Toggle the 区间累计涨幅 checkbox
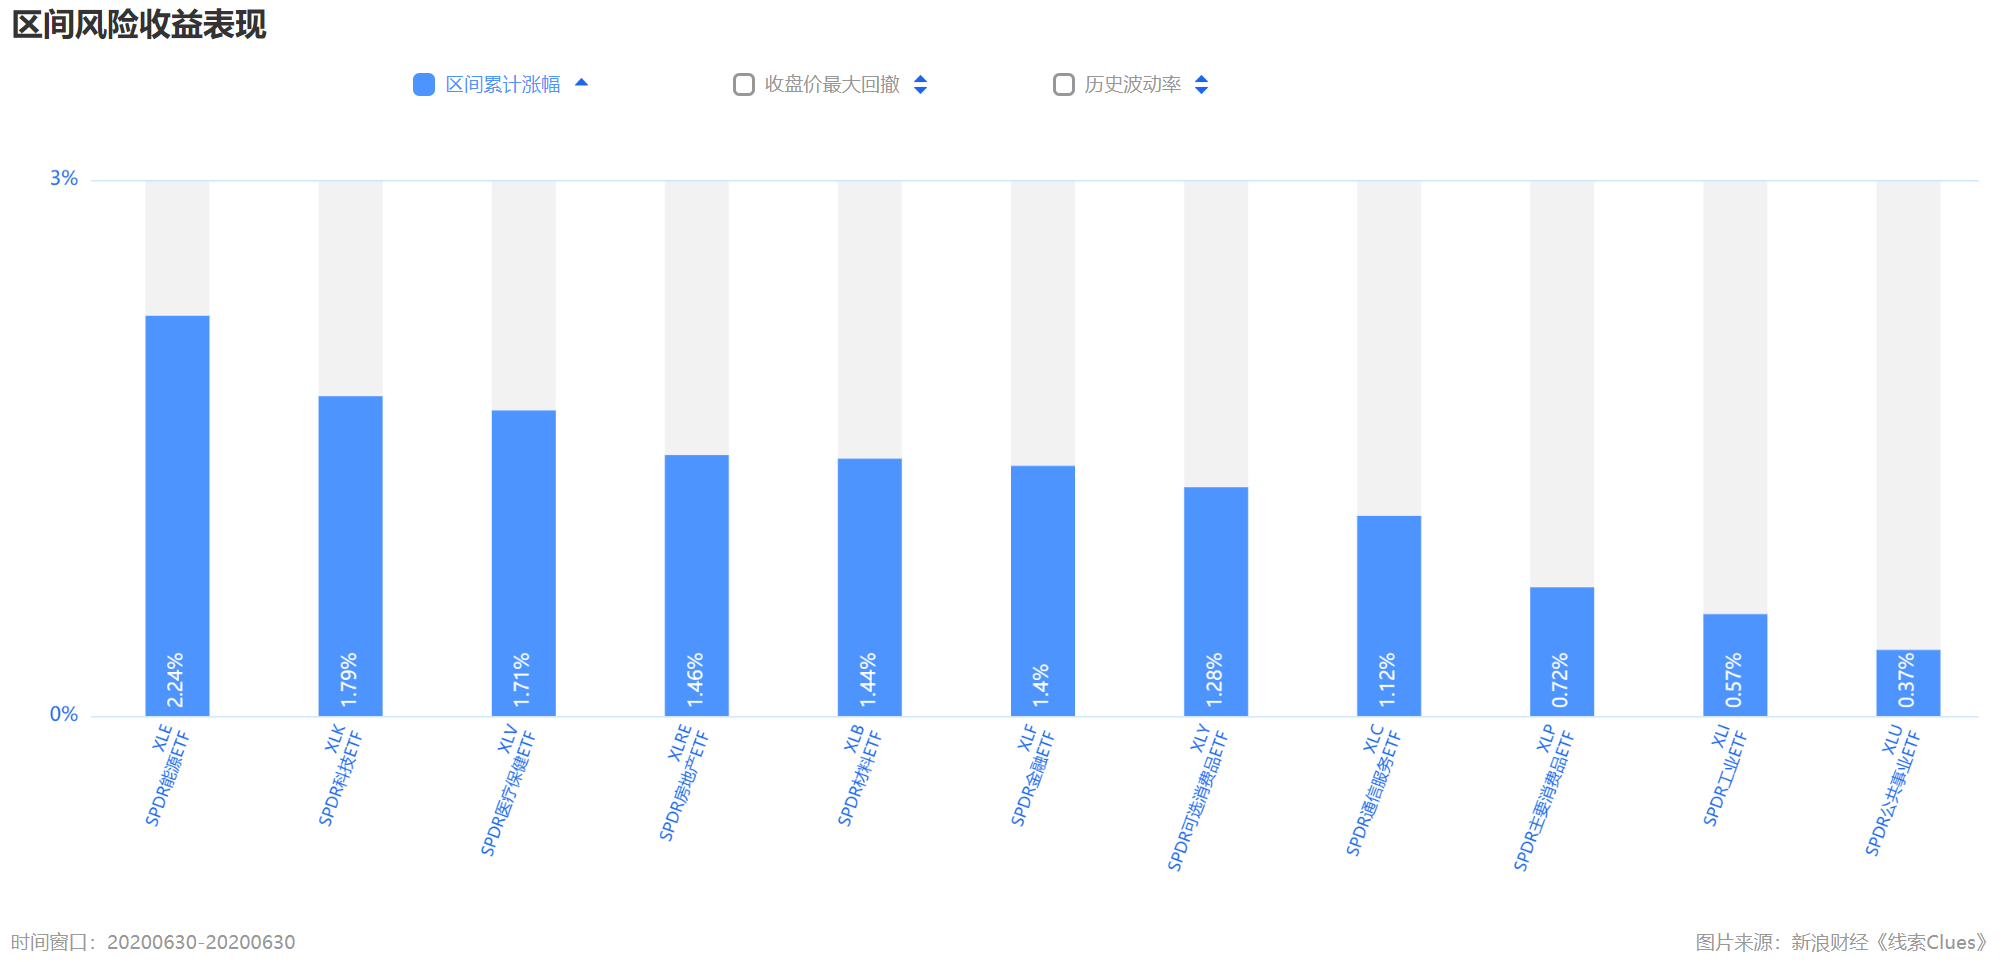 point(424,85)
